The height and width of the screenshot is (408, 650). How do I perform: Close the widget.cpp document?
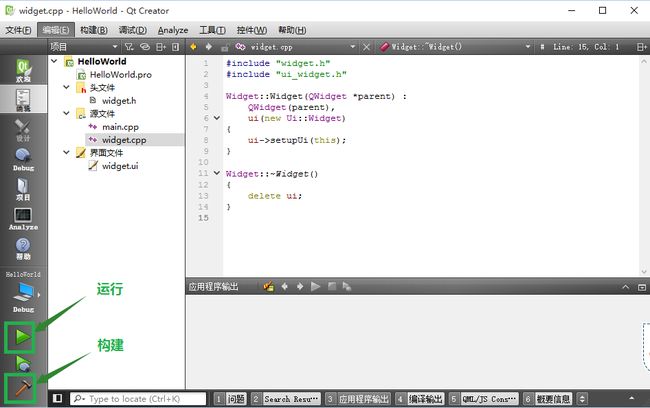366,47
